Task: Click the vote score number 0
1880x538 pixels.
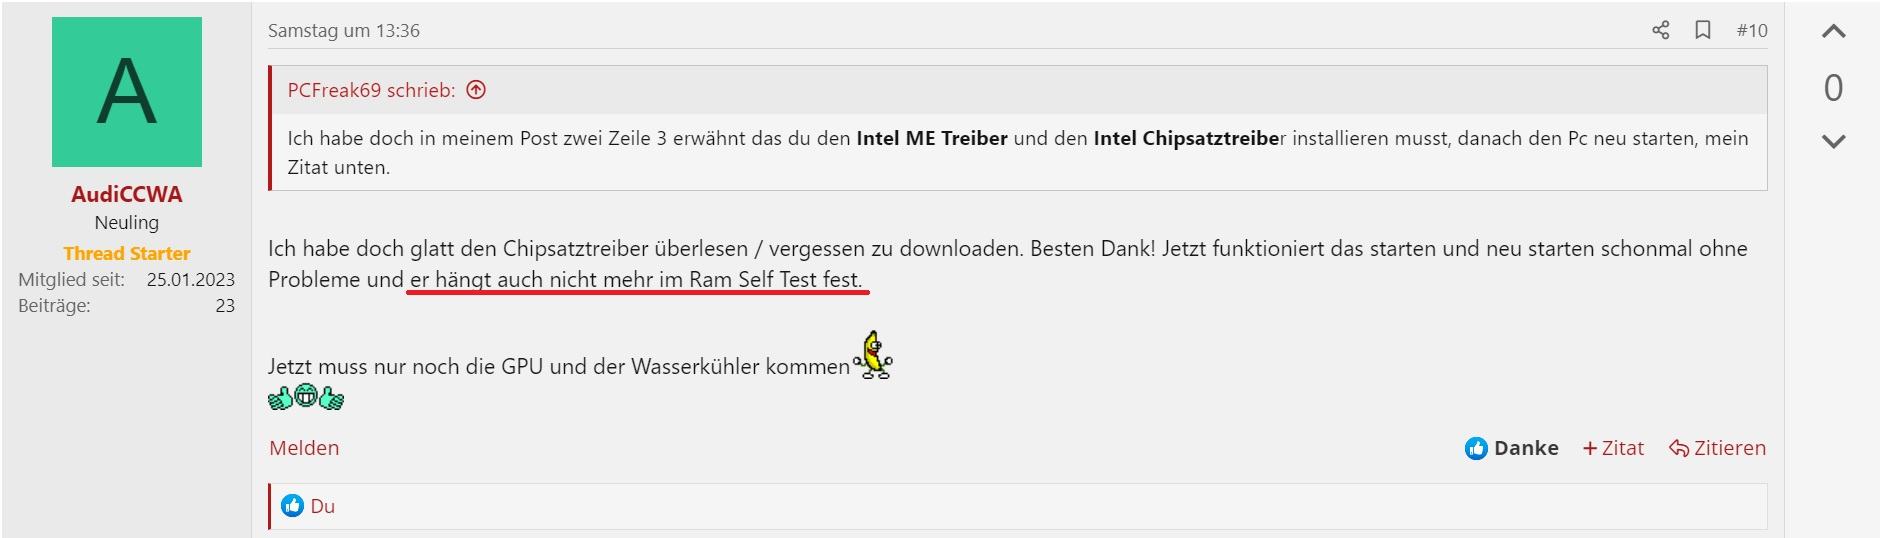Action: [1833, 88]
